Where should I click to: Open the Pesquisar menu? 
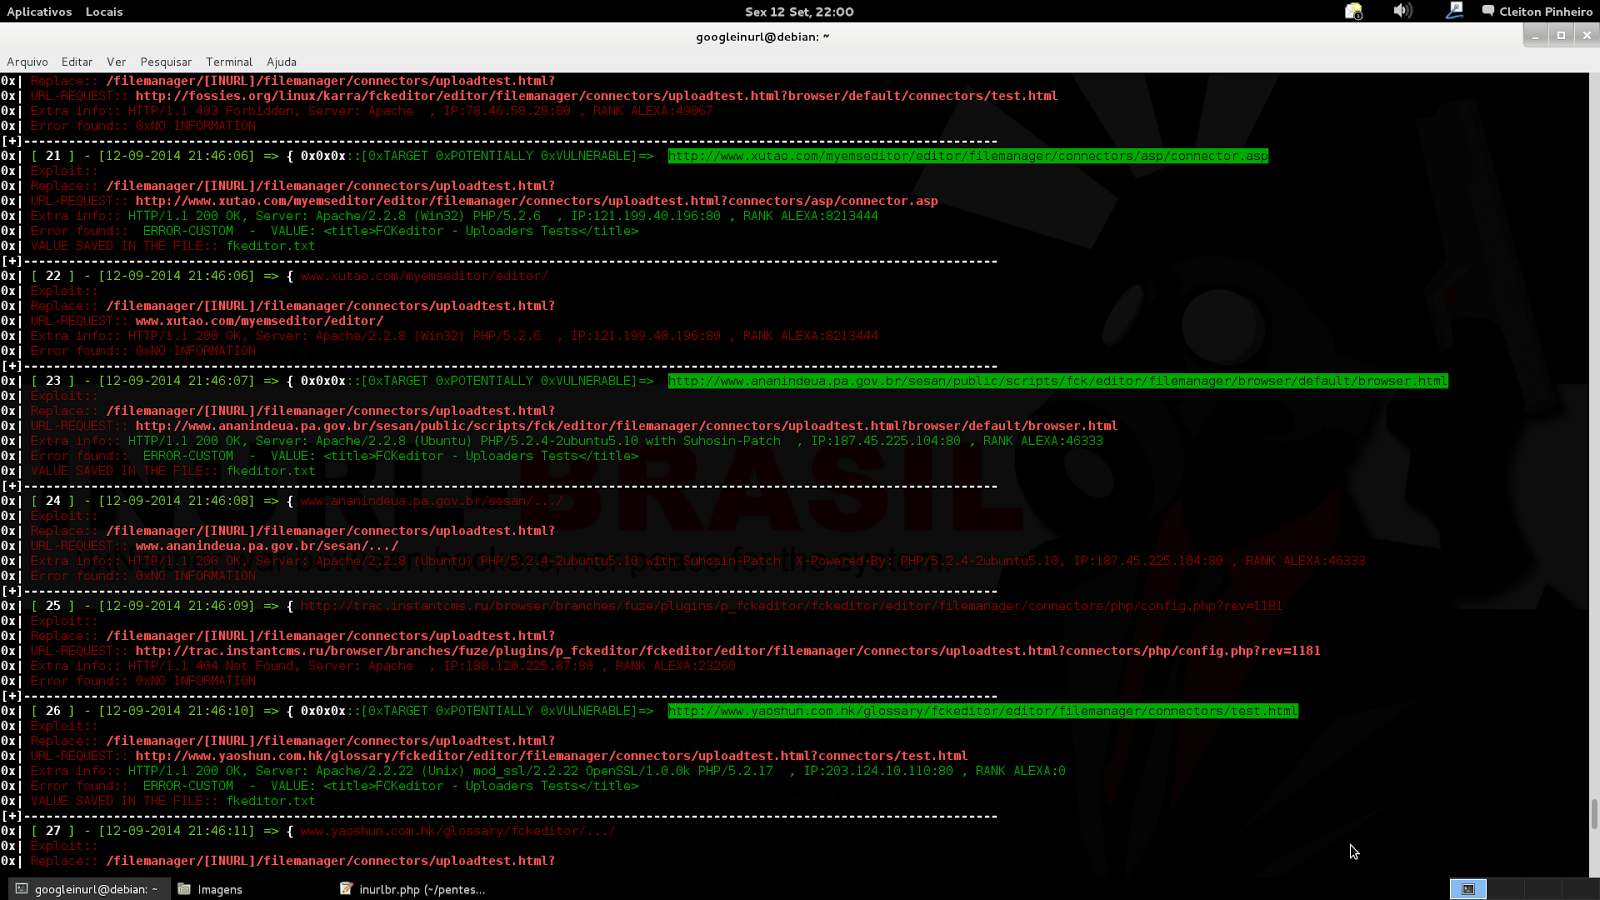[166, 62]
